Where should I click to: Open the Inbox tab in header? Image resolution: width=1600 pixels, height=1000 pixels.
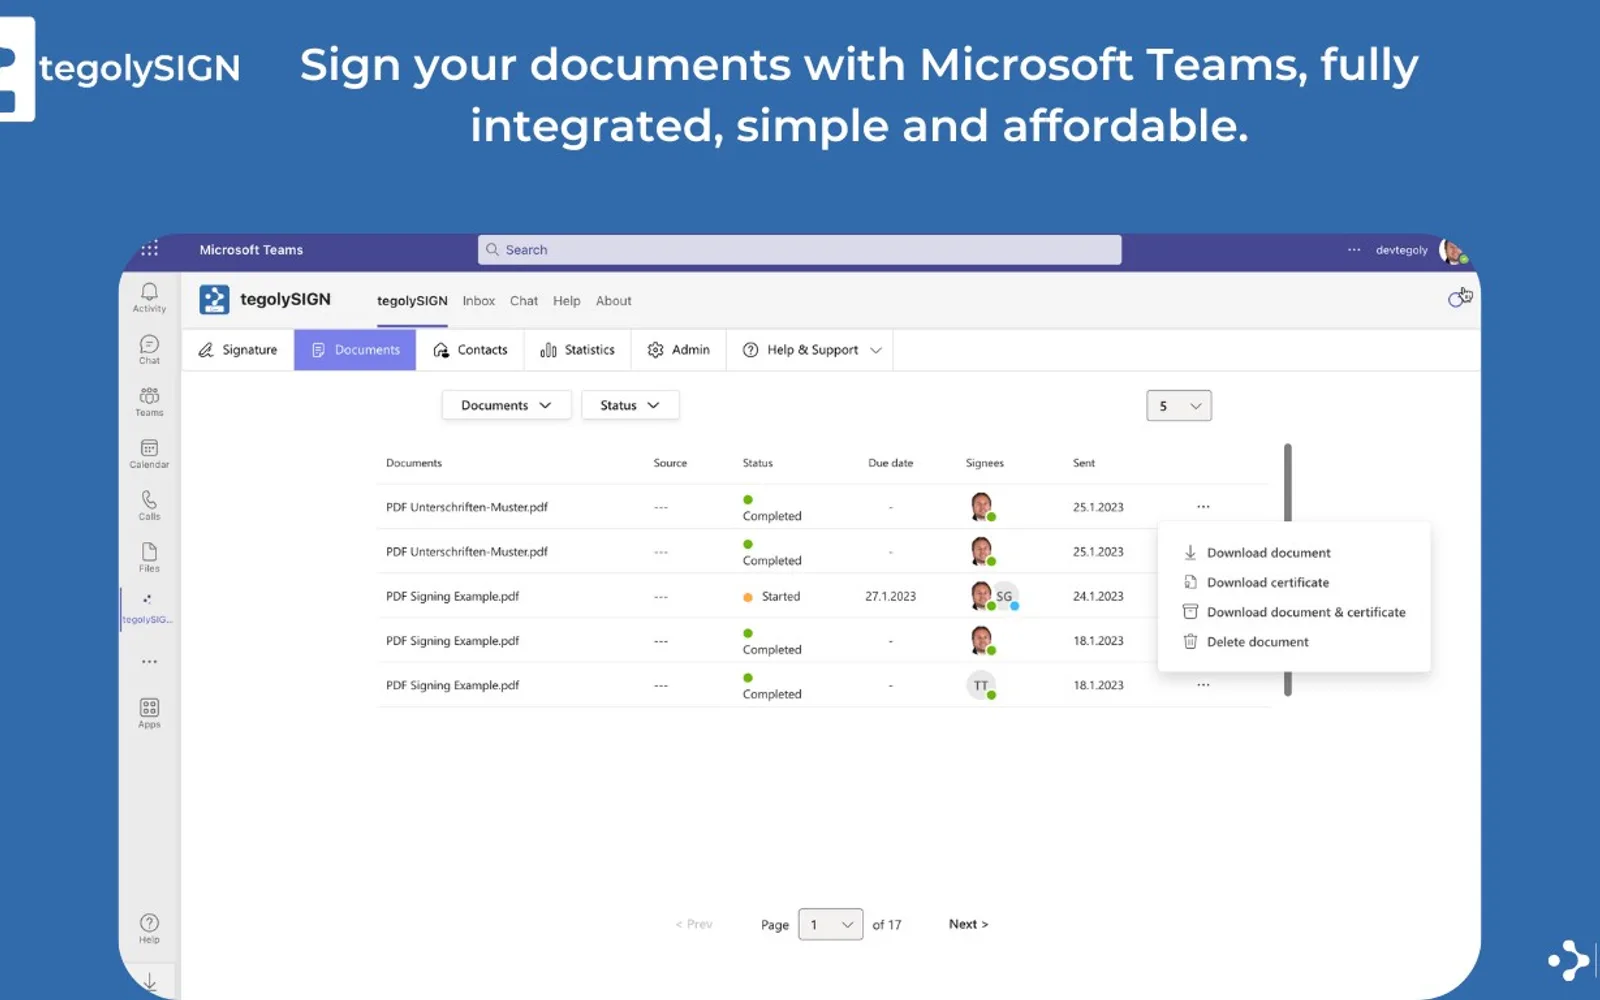point(479,301)
